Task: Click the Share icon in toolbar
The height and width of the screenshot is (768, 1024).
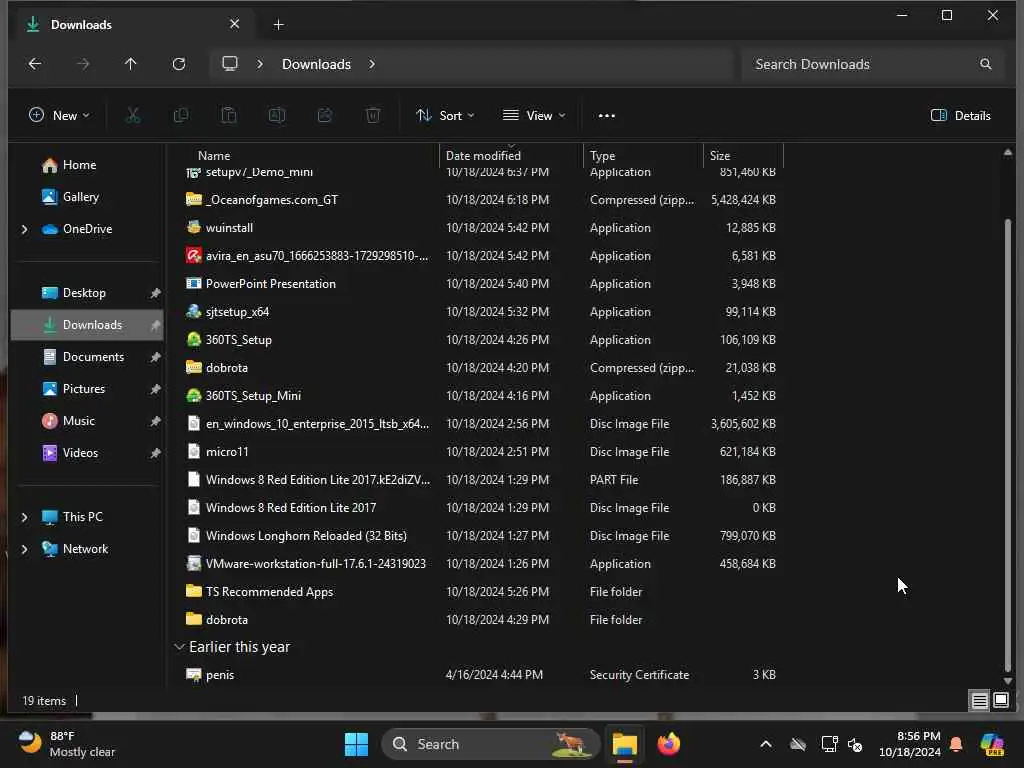Action: point(325,116)
